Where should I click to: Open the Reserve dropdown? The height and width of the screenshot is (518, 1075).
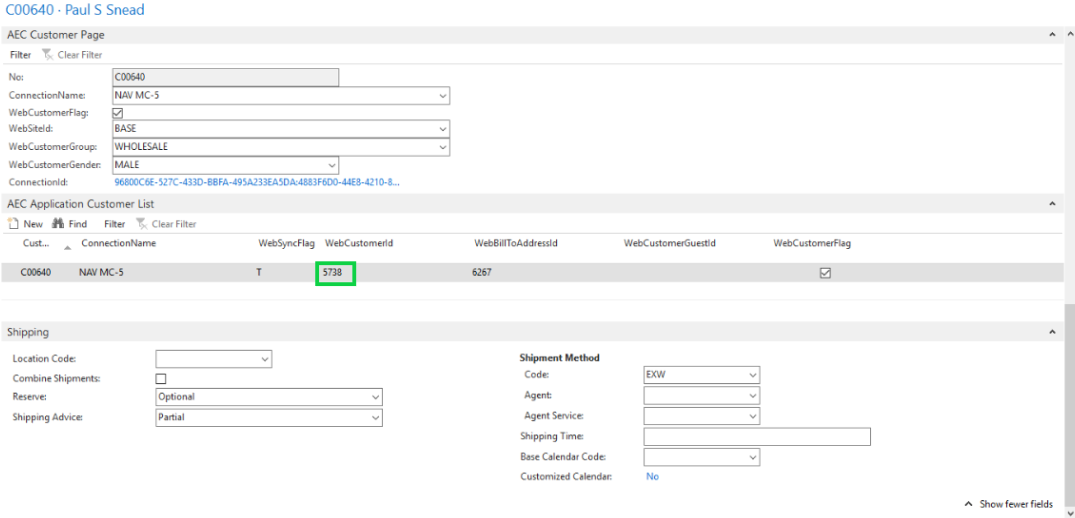tap(376, 397)
